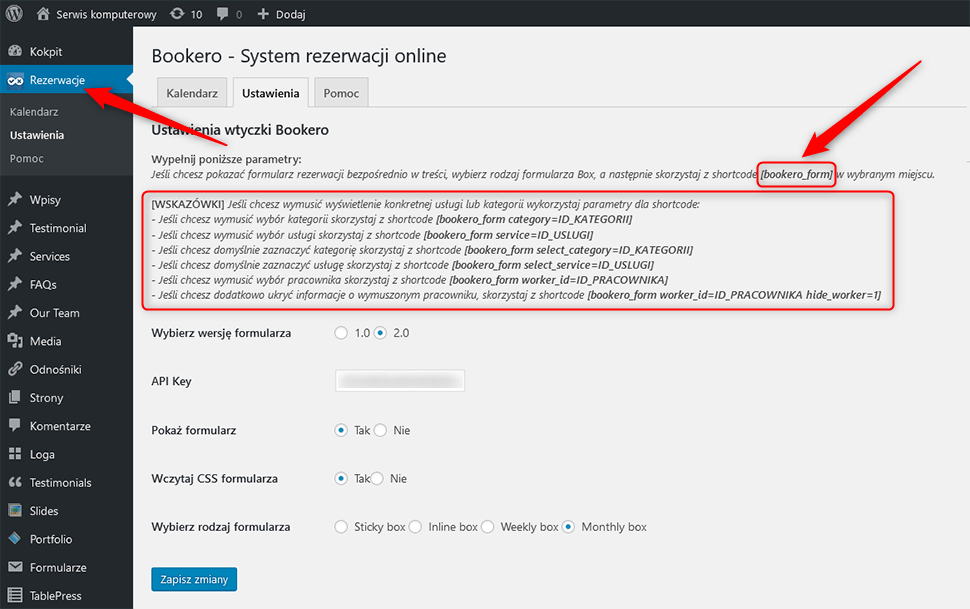
Task: Click the image icon for Slides
Action: coord(15,511)
